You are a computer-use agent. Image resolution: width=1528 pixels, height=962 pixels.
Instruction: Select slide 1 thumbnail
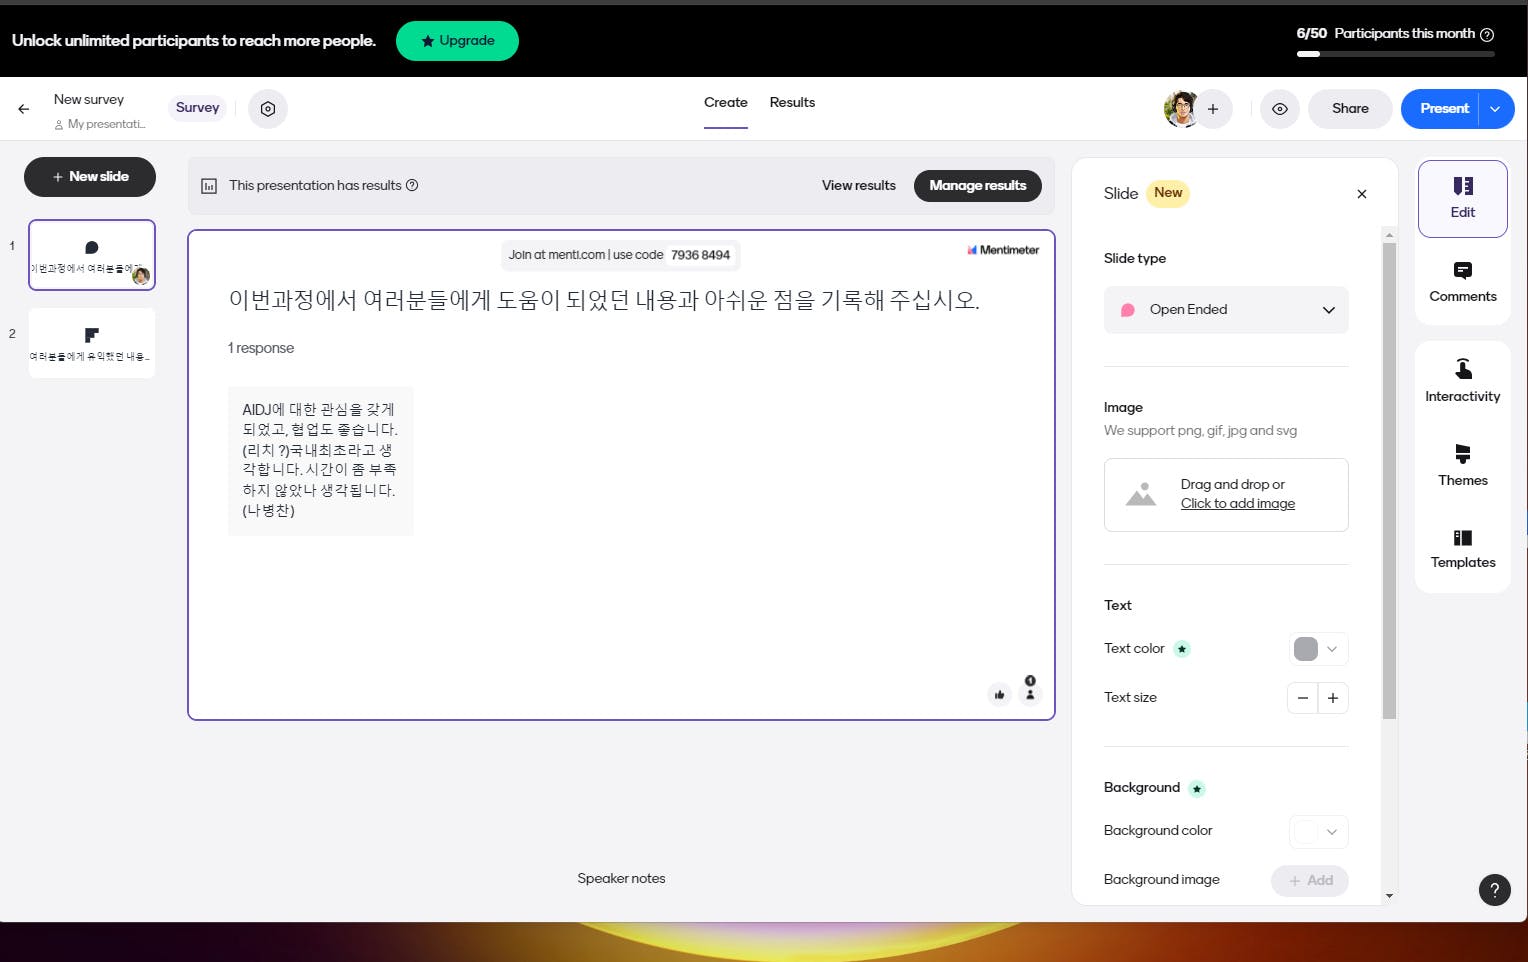coord(92,255)
